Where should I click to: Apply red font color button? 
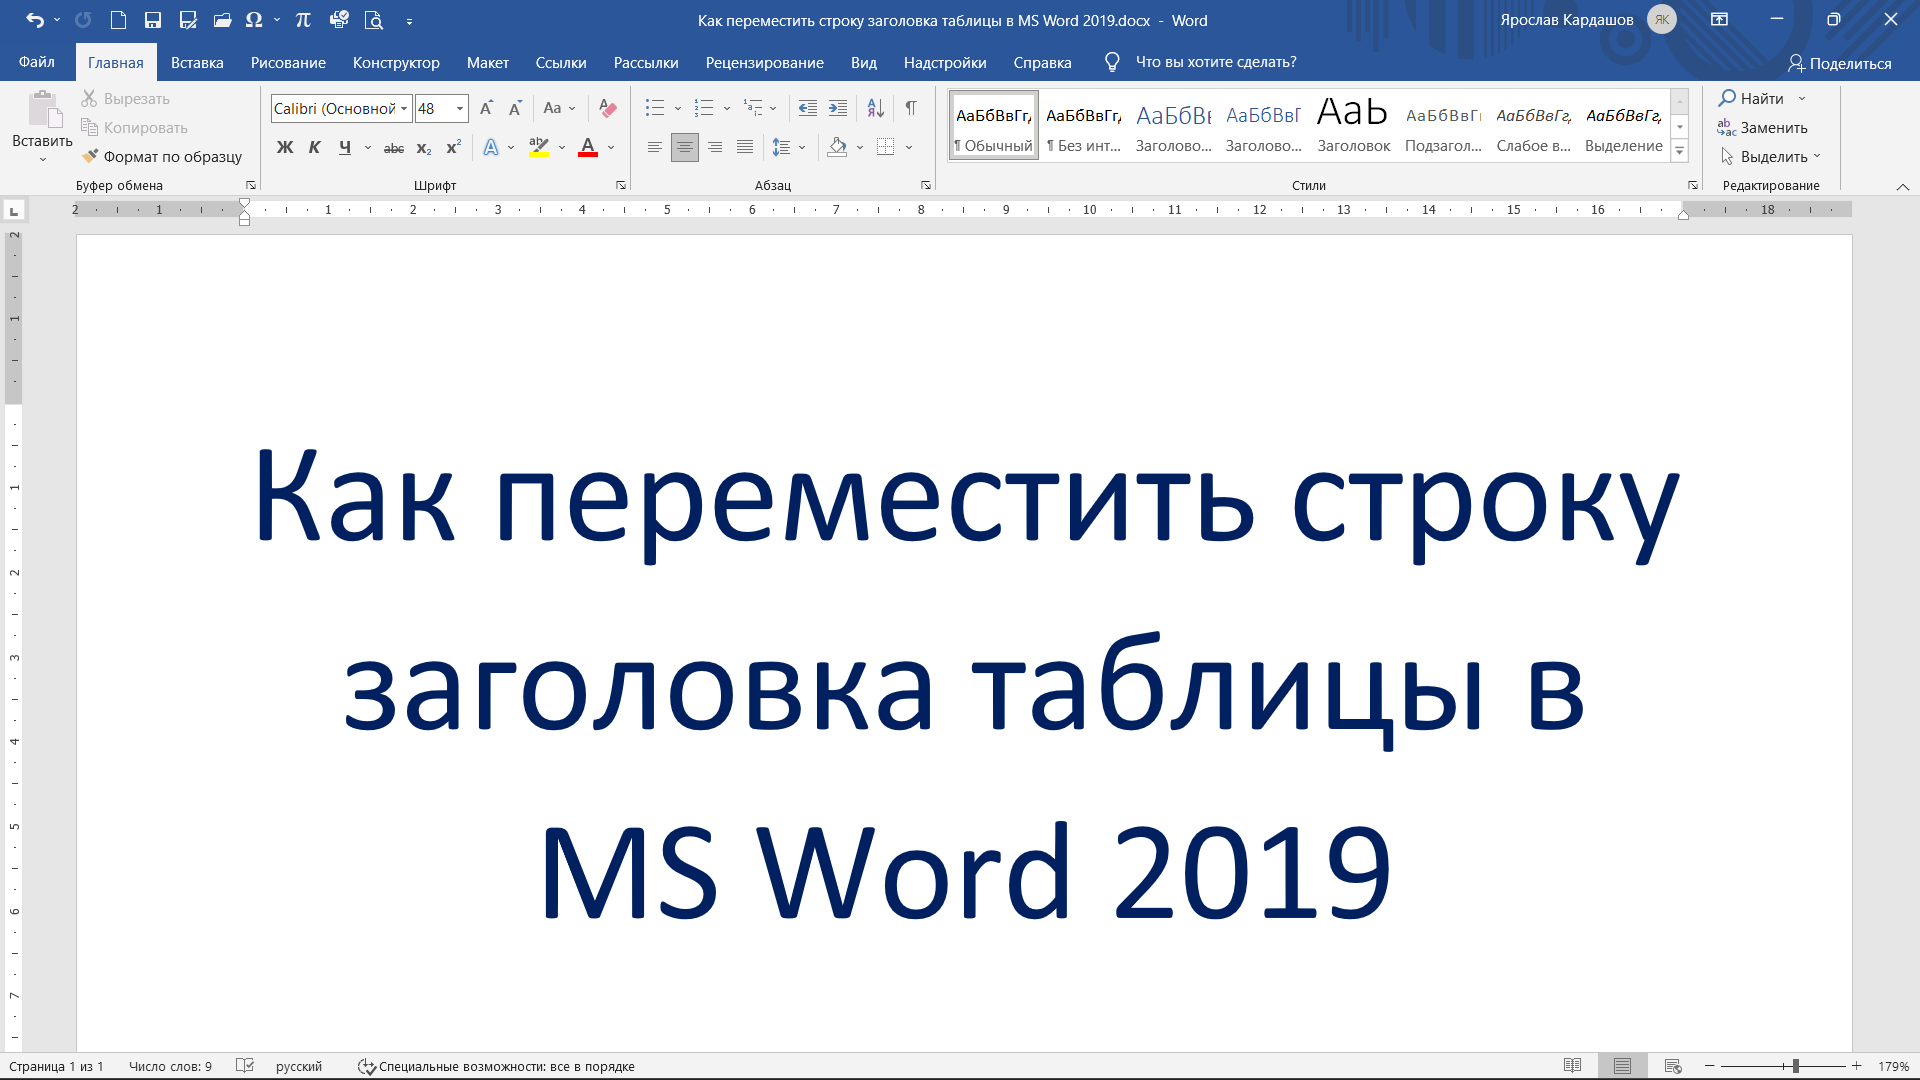[588, 148]
